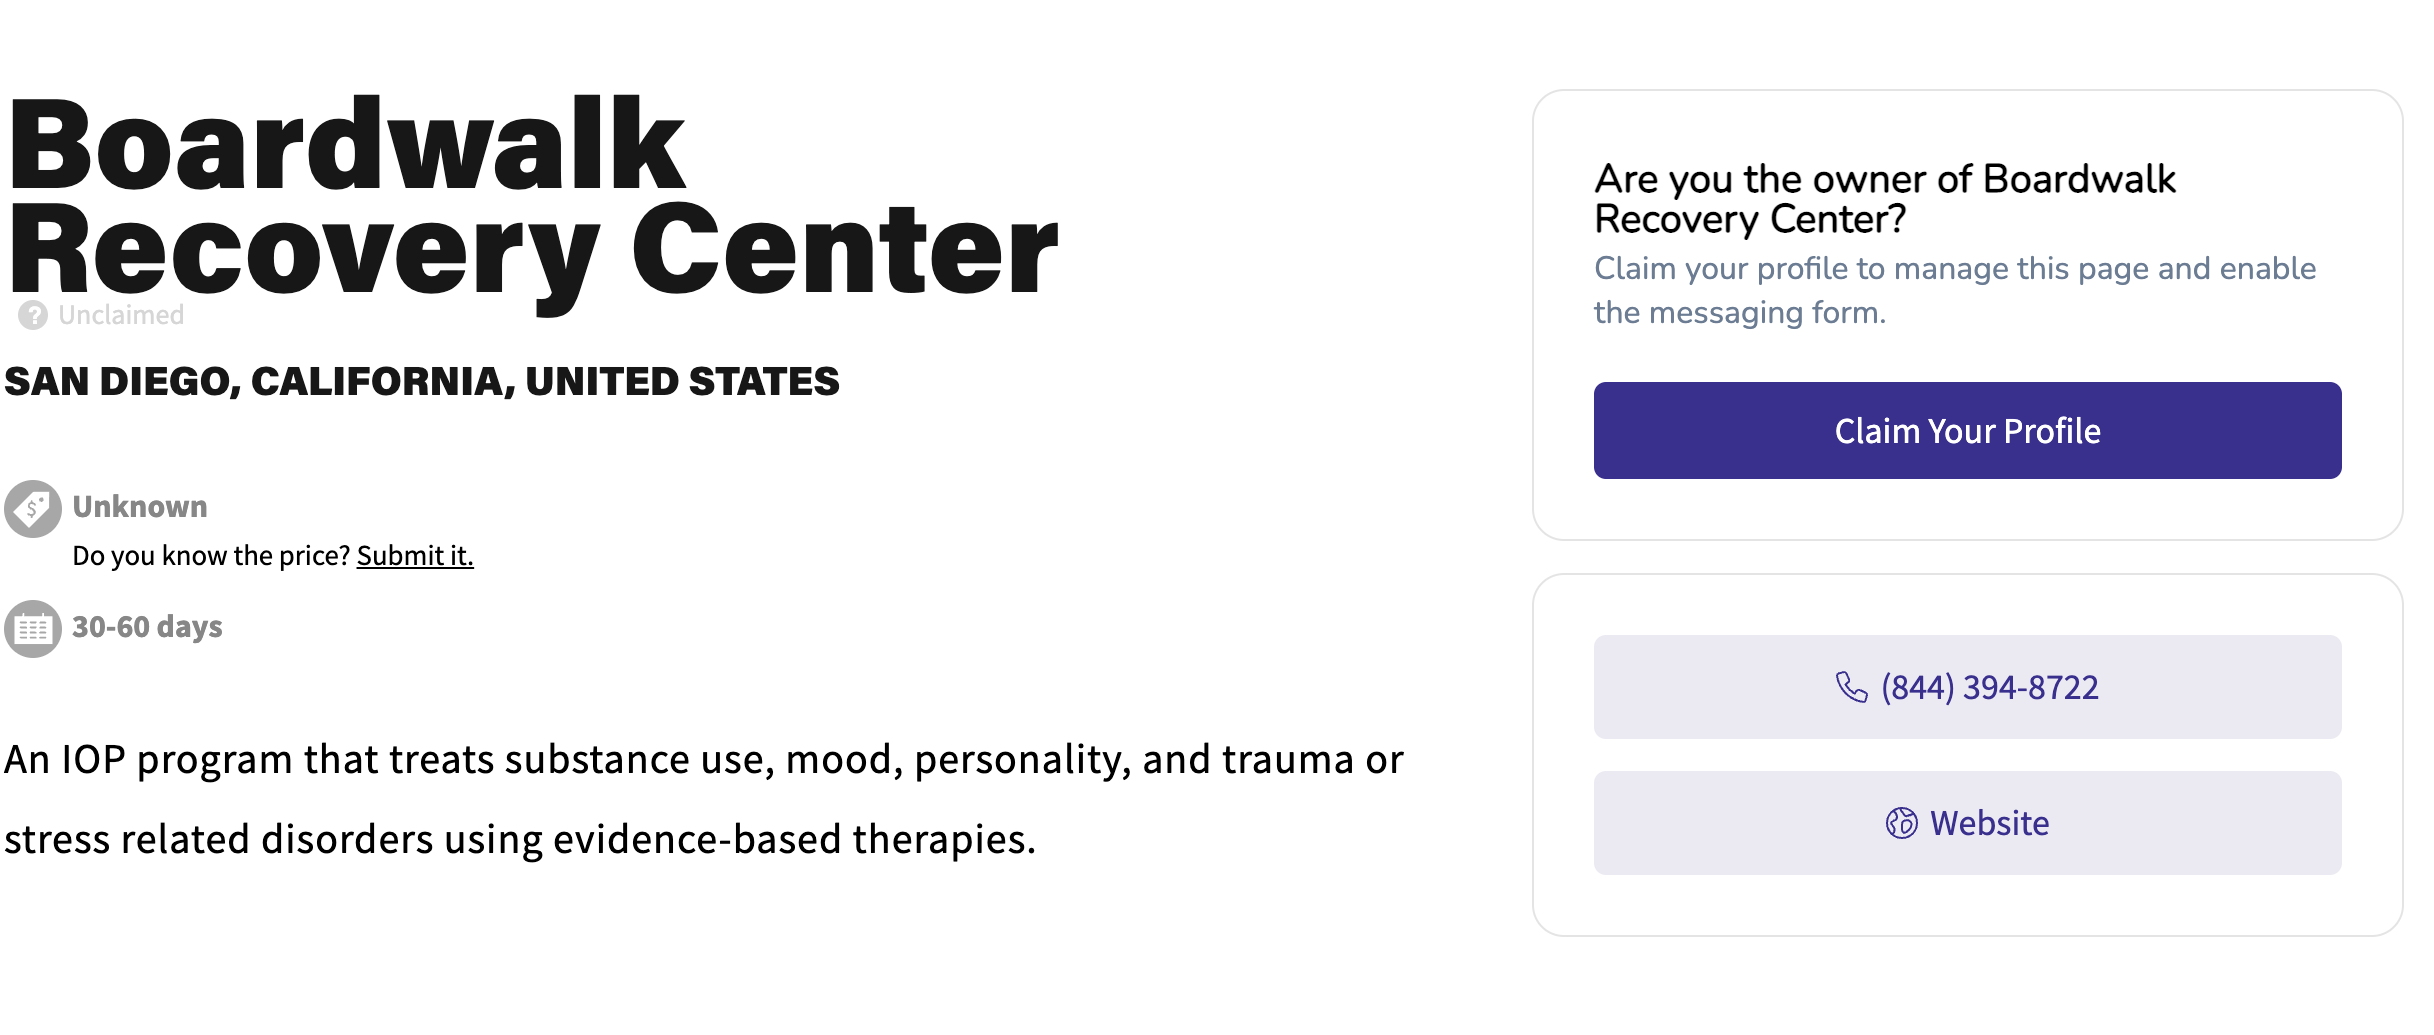Click the Unknown price label
The height and width of the screenshot is (1035, 2434).
[137, 506]
